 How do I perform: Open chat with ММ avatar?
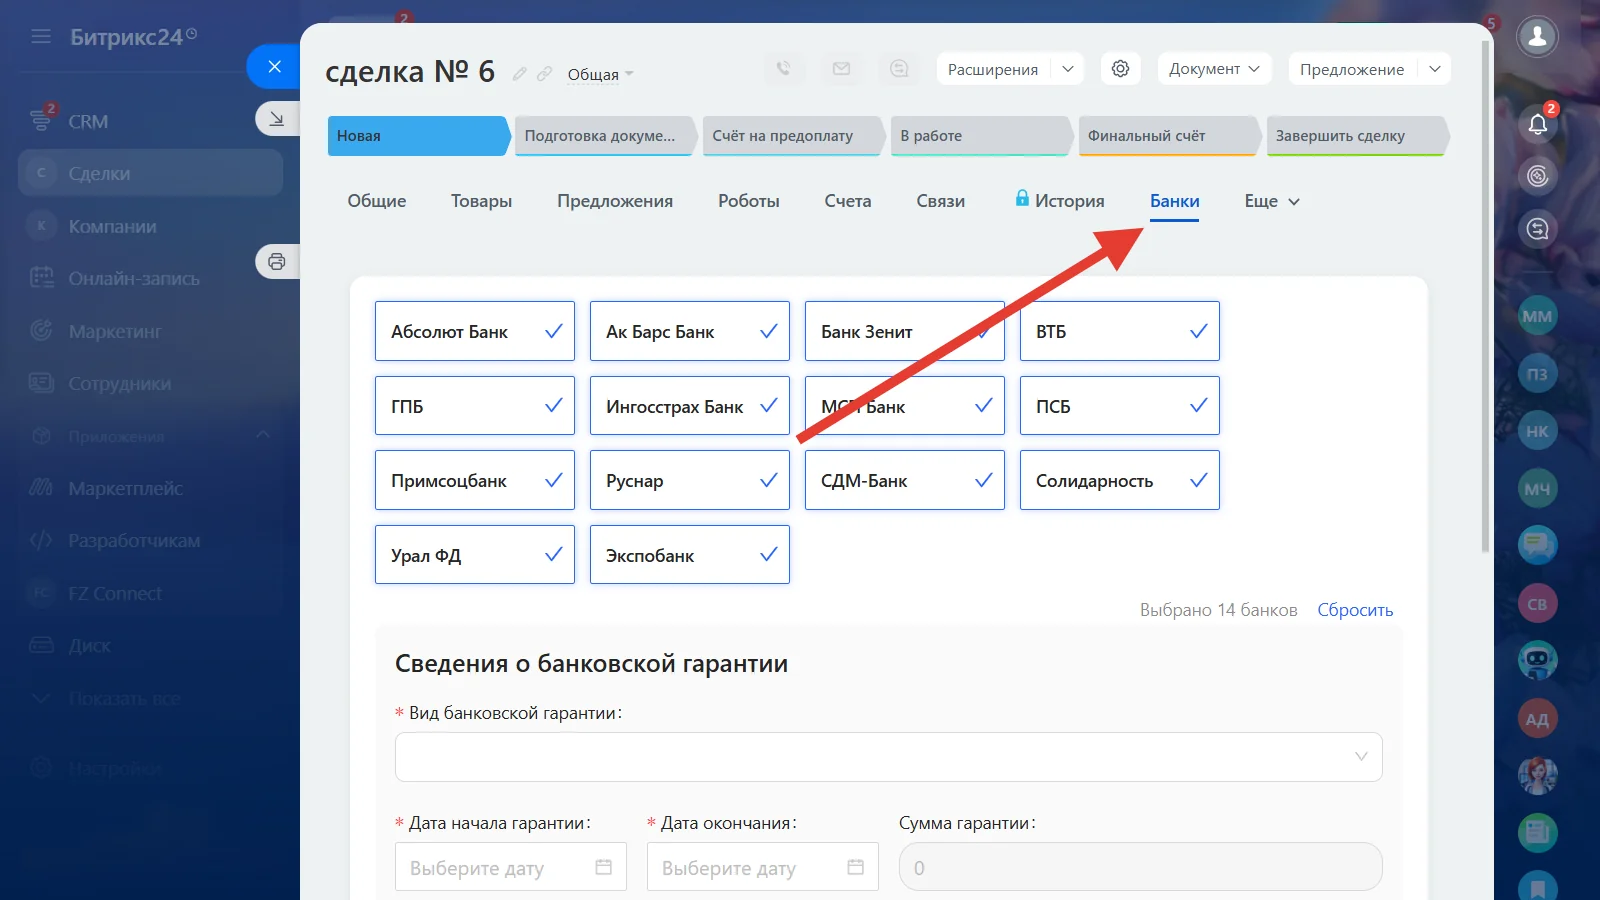pyautogui.click(x=1538, y=316)
